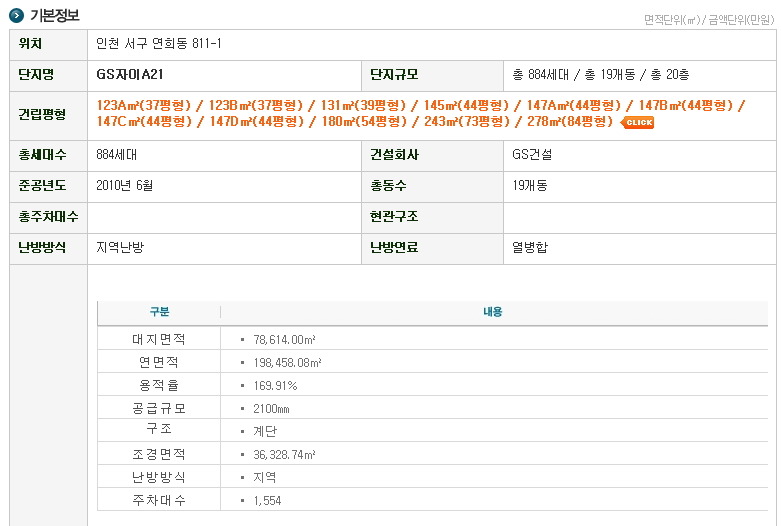Image resolution: width=782 pixels, height=526 pixels.
Task: Click the 주차대수 value 1,554
Action: 267,501
